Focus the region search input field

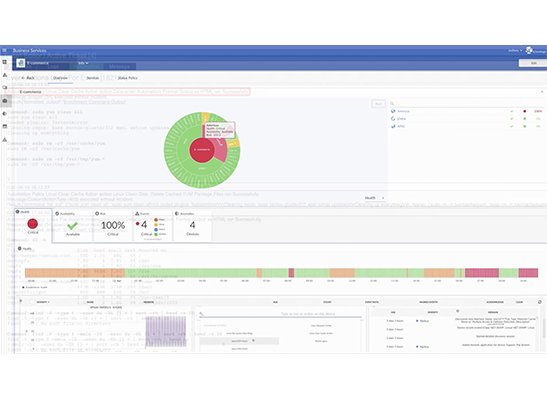(x=468, y=104)
